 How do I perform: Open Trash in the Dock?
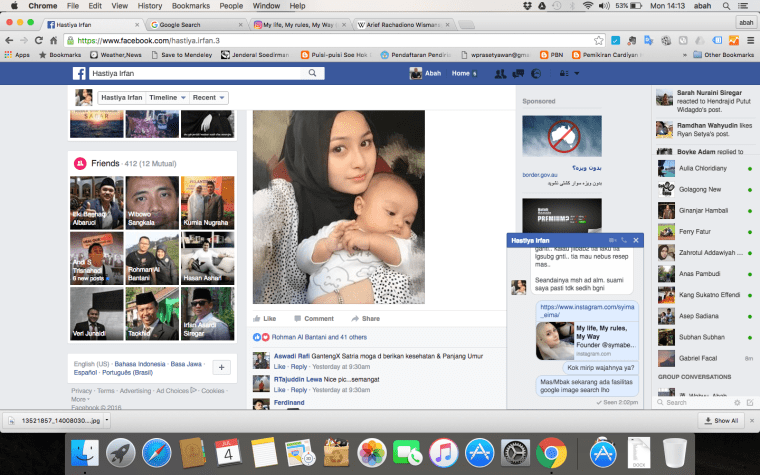pyautogui.click(x=675, y=453)
